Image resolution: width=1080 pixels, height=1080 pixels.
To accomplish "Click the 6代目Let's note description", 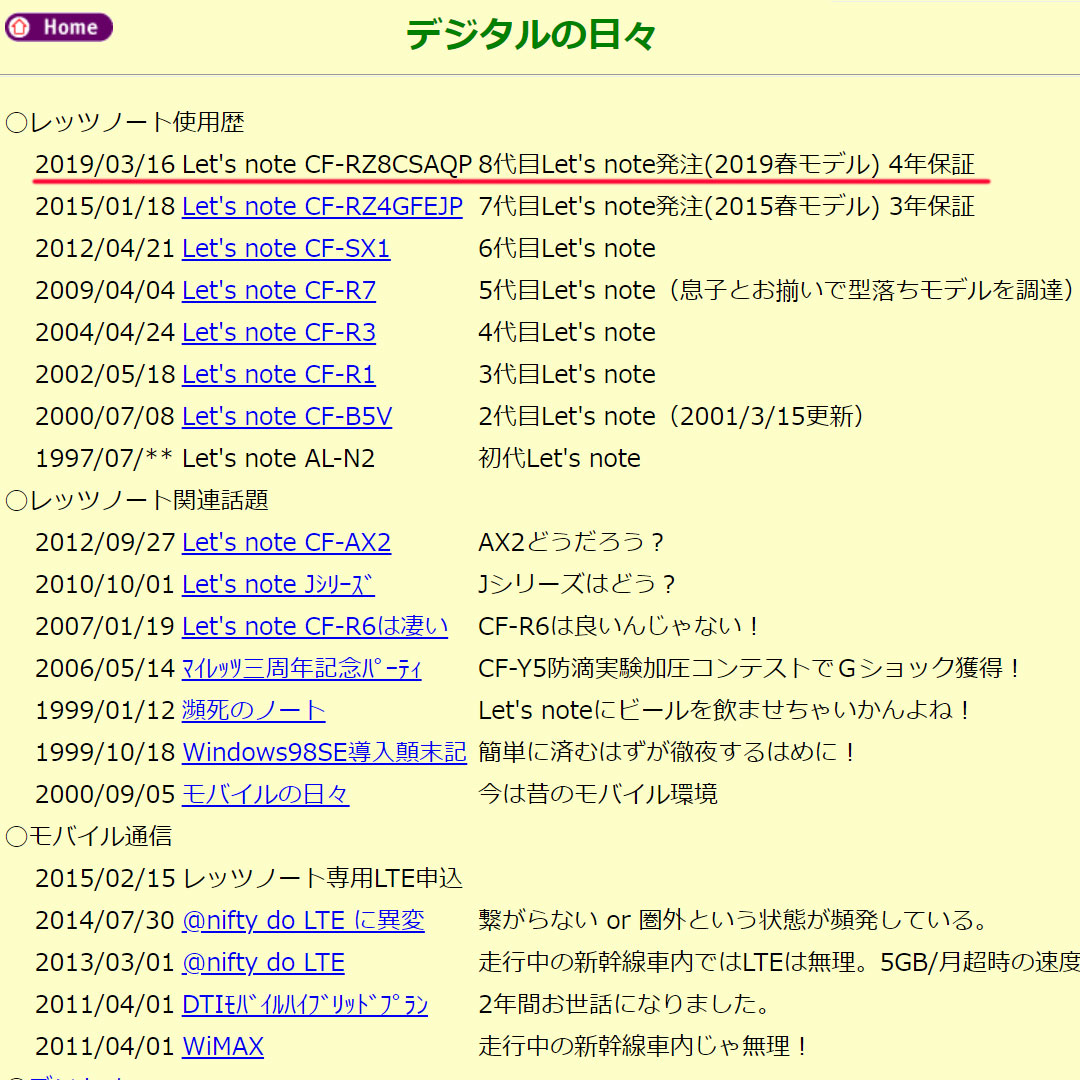I will point(567,249).
